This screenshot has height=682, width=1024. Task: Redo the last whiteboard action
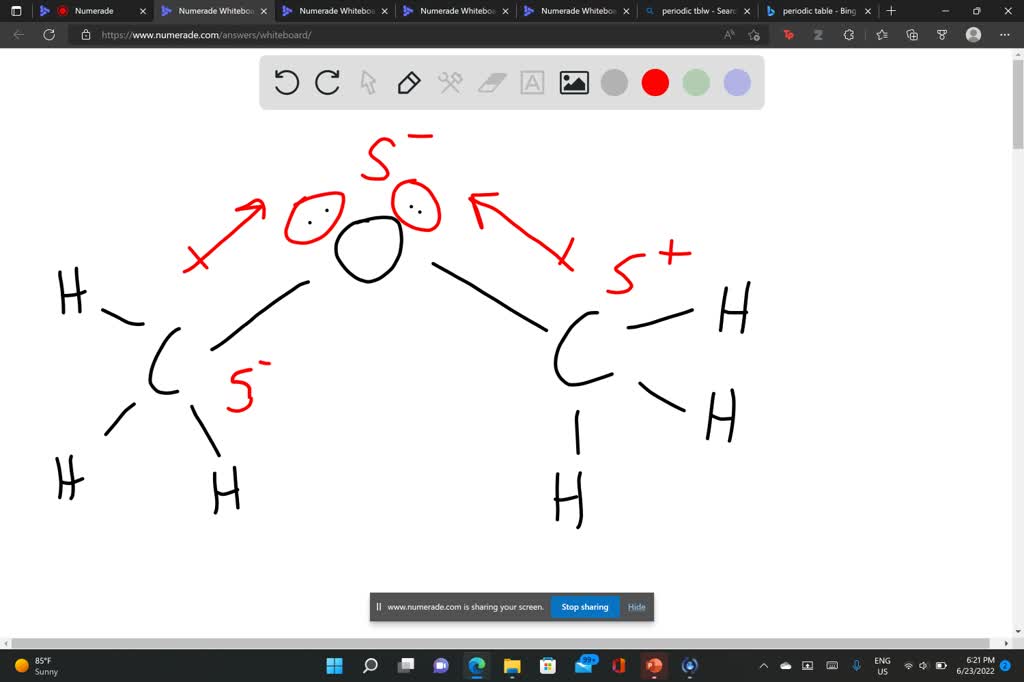(x=327, y=83)
